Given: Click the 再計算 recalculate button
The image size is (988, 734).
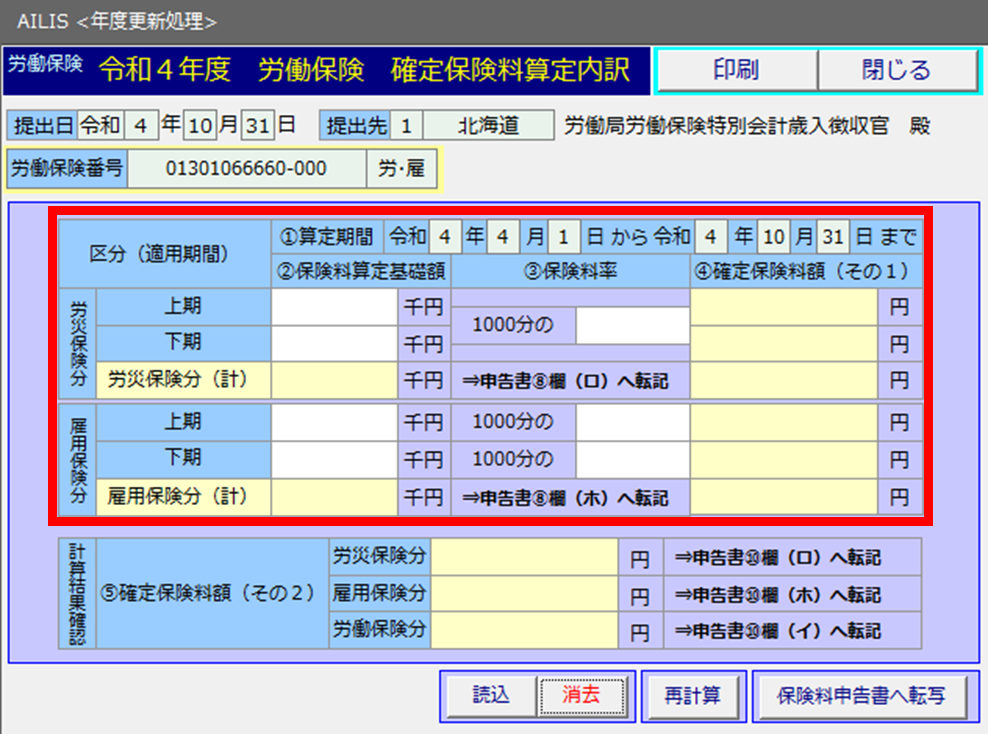Looking at the screenshot, I should tap(692, 695).
